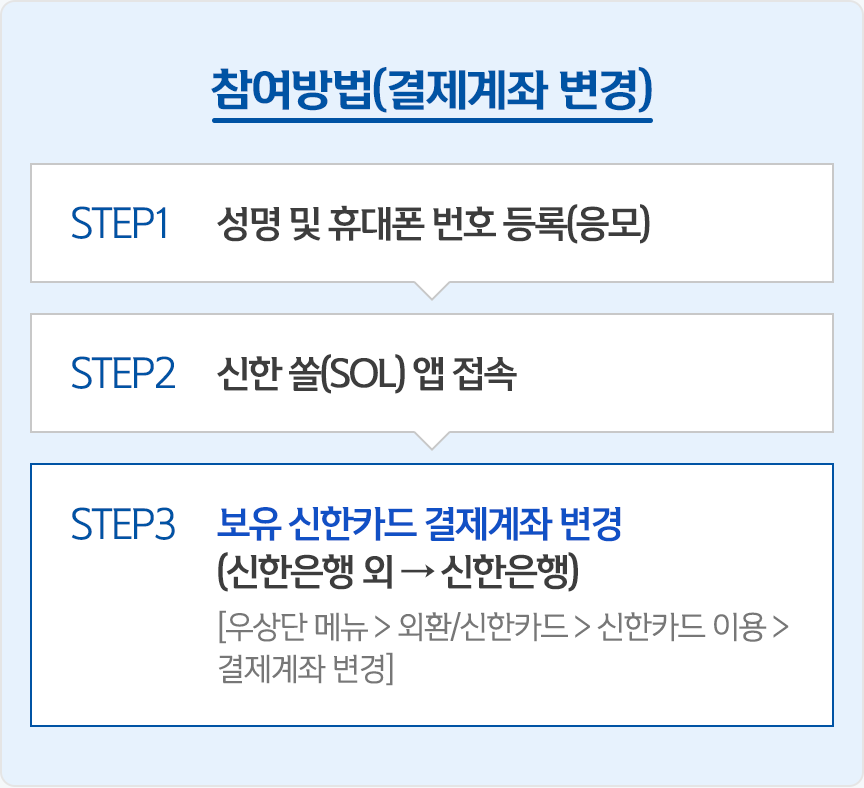This screenshot has height=788, width=864.
Task: Click the 참여방법(결제계좌 변경) heading
Action: pos(432,90)
